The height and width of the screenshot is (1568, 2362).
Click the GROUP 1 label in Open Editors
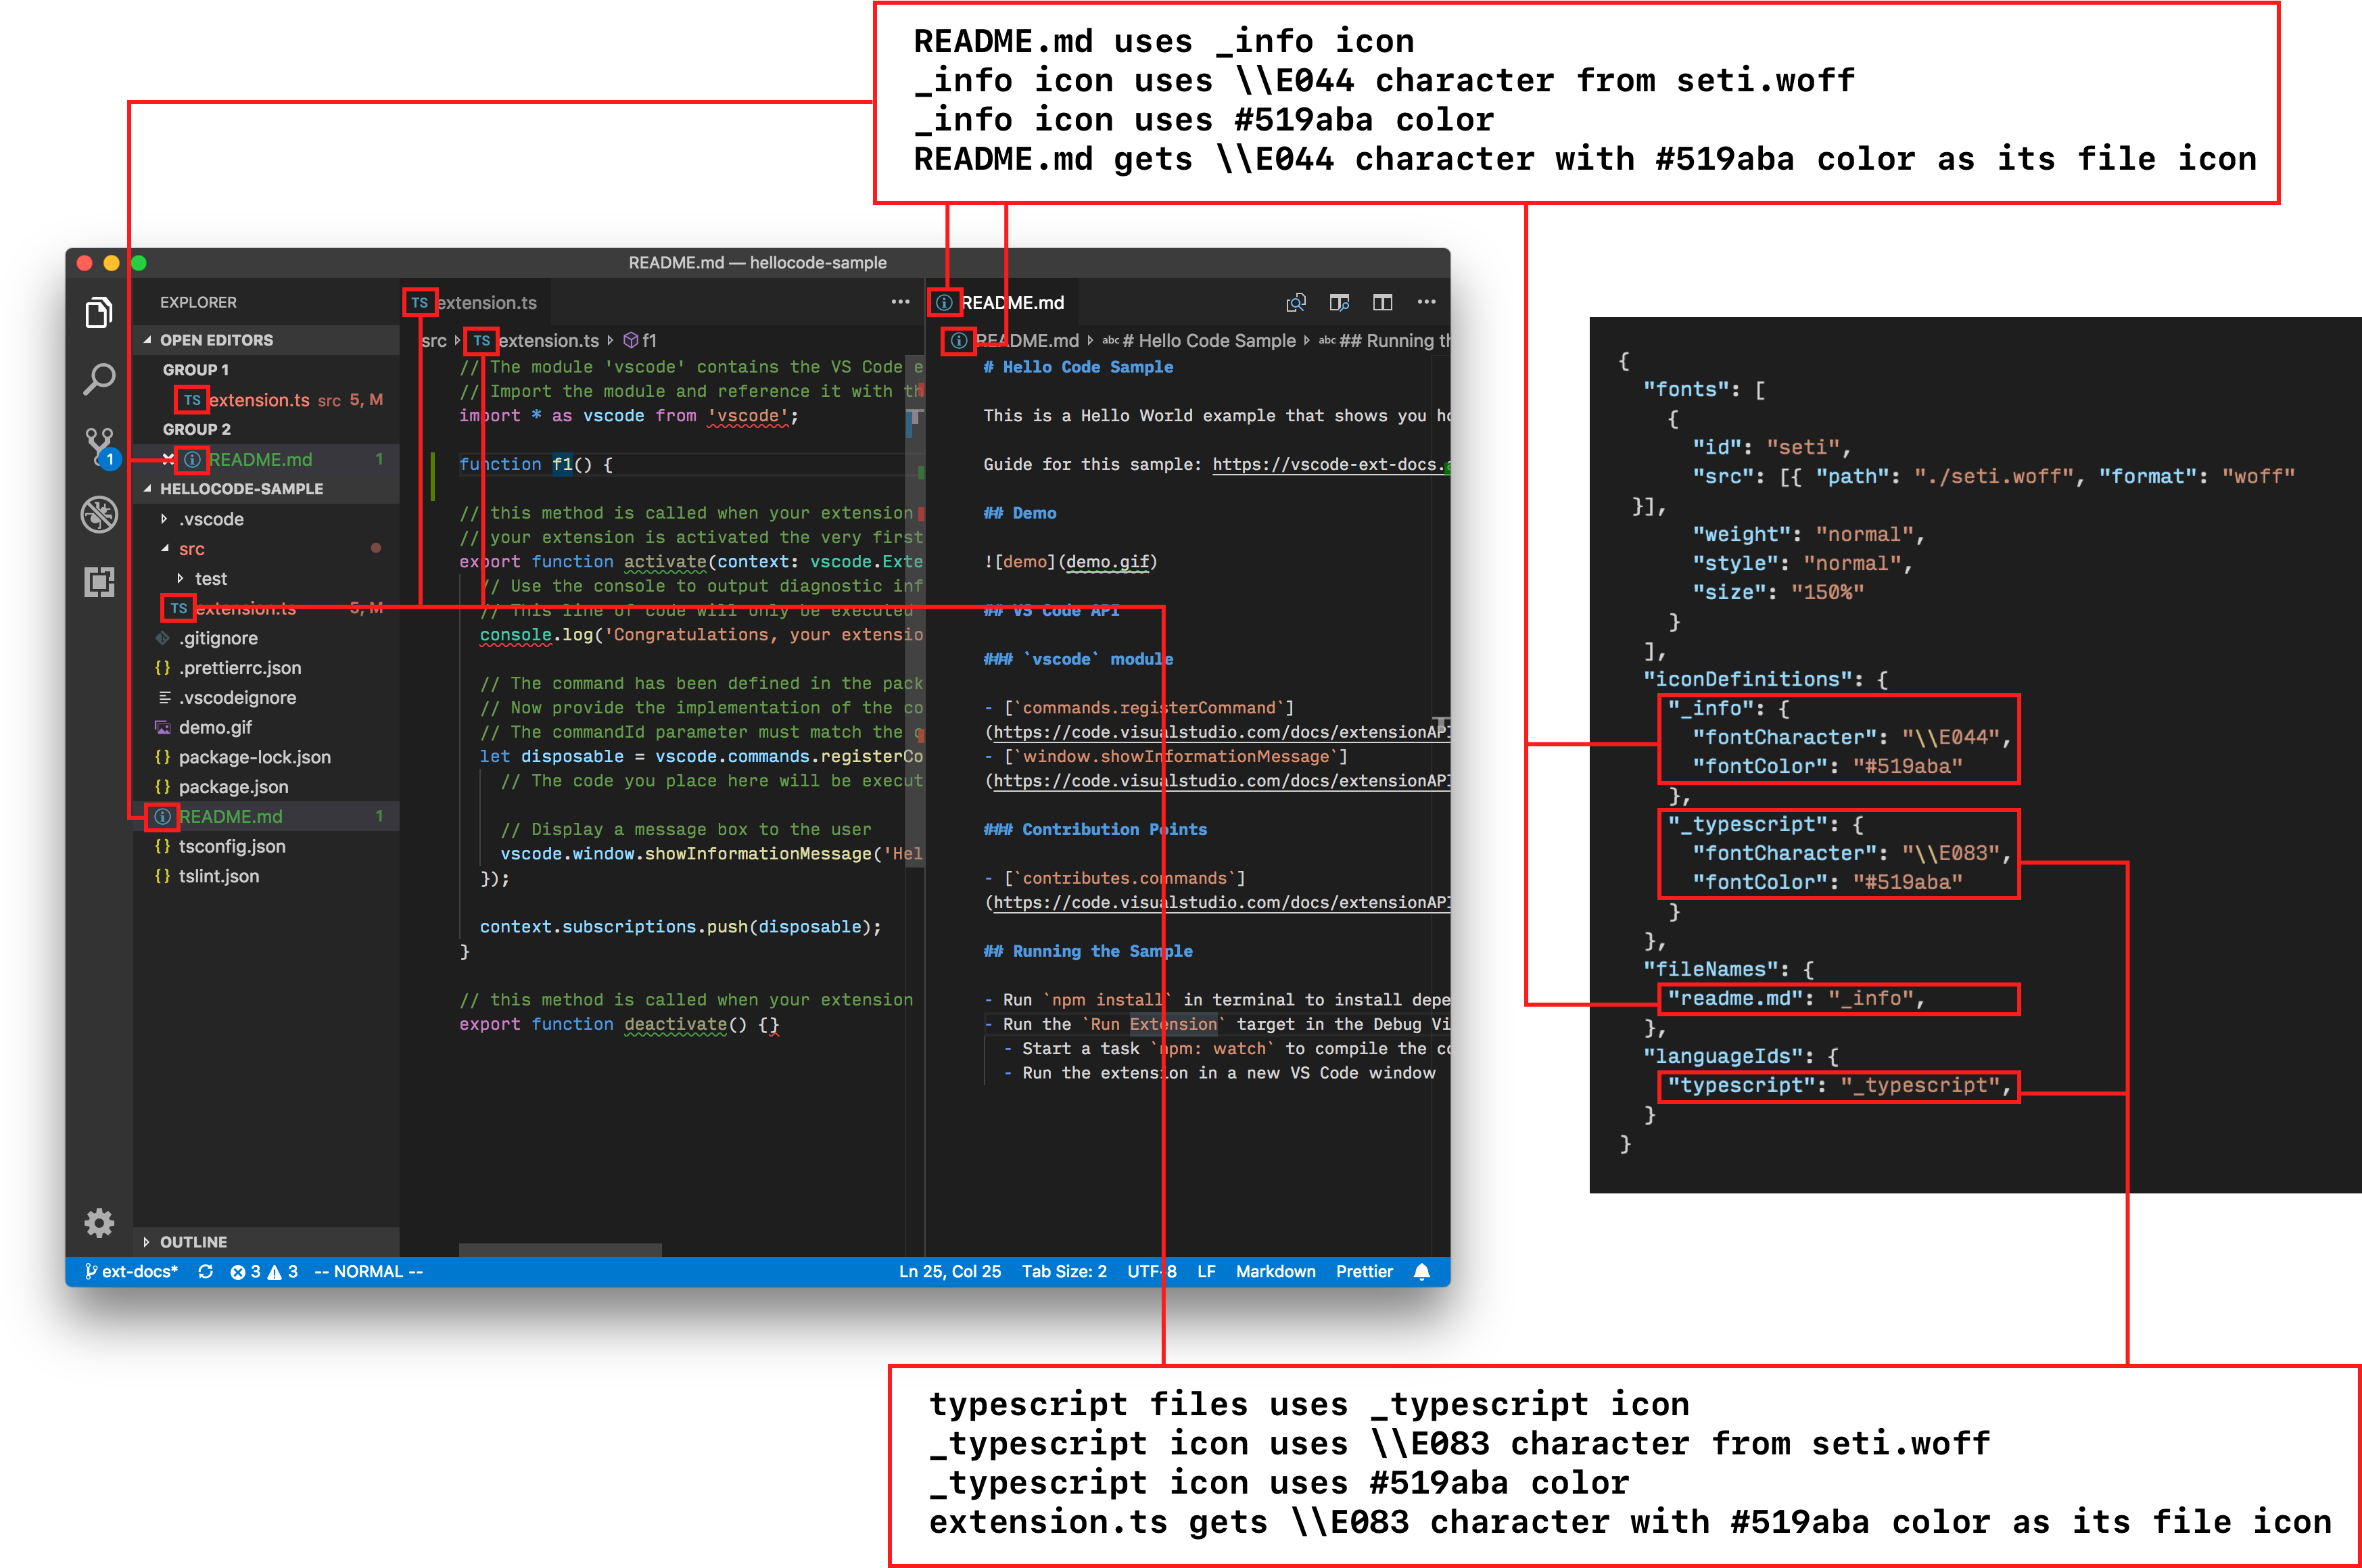click(x=196, y=370)
